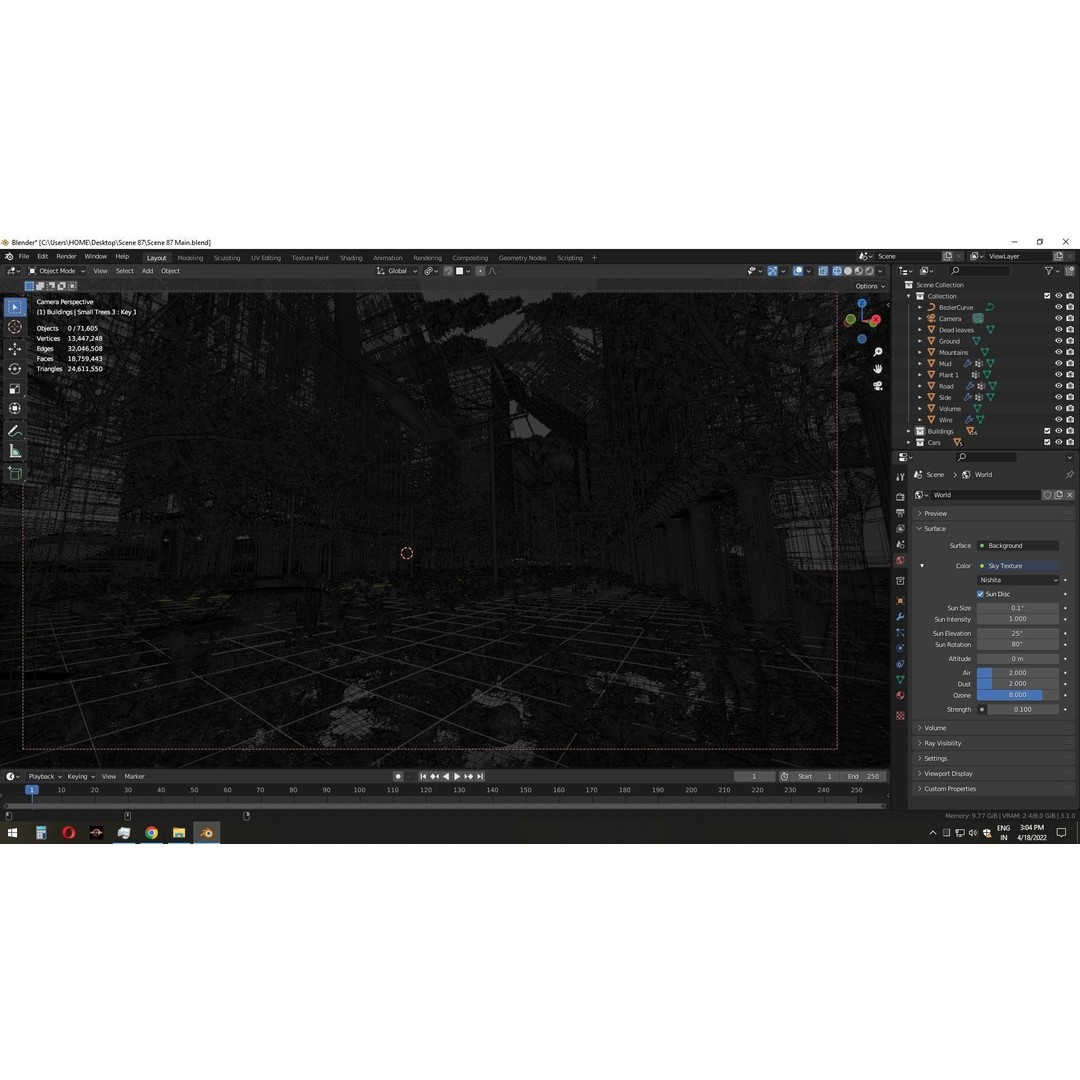This screenshot has height=1080, width=1080.
Task: Play the animation forward
Action: (x=457, y=776)
